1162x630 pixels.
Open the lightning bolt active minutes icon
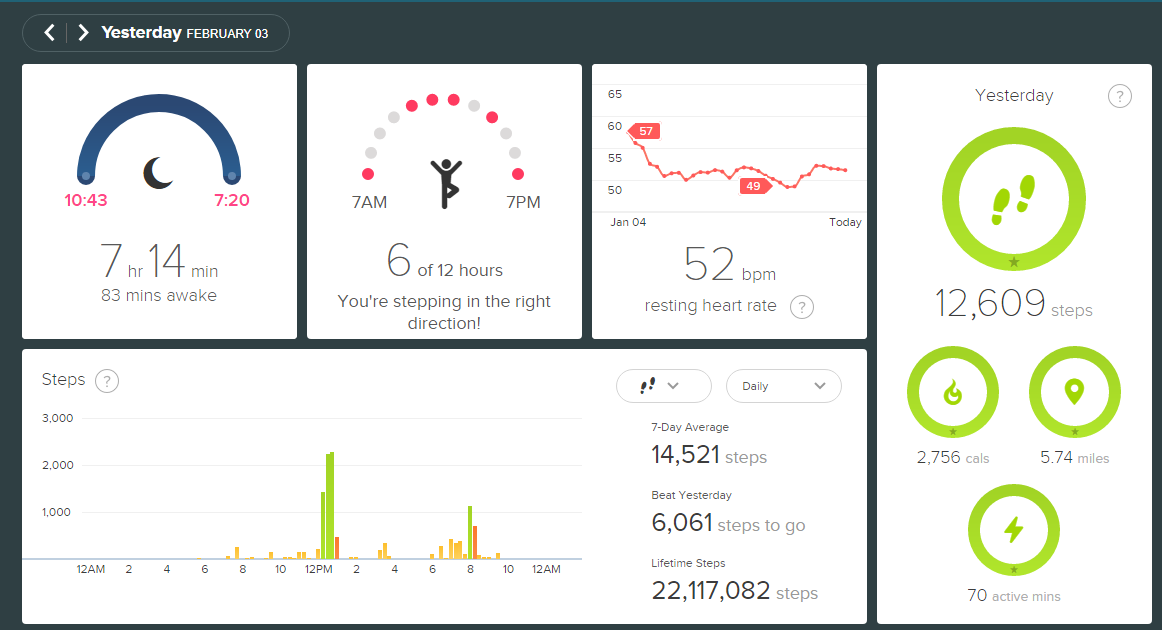tap(1014, 530)
